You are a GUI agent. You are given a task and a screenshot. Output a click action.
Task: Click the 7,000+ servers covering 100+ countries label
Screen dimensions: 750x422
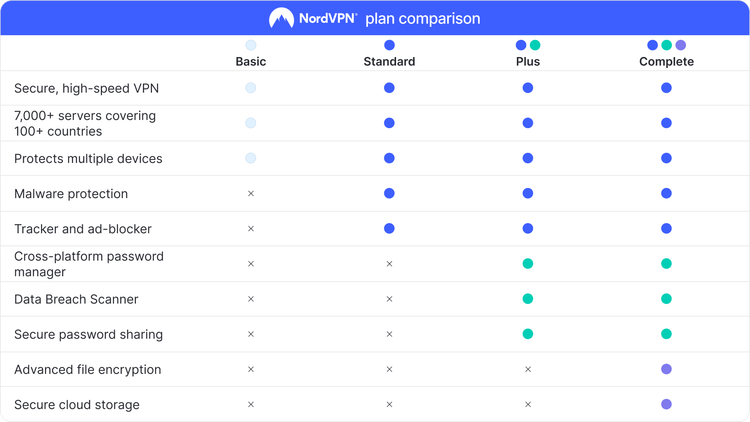click(x=85, y=123)
